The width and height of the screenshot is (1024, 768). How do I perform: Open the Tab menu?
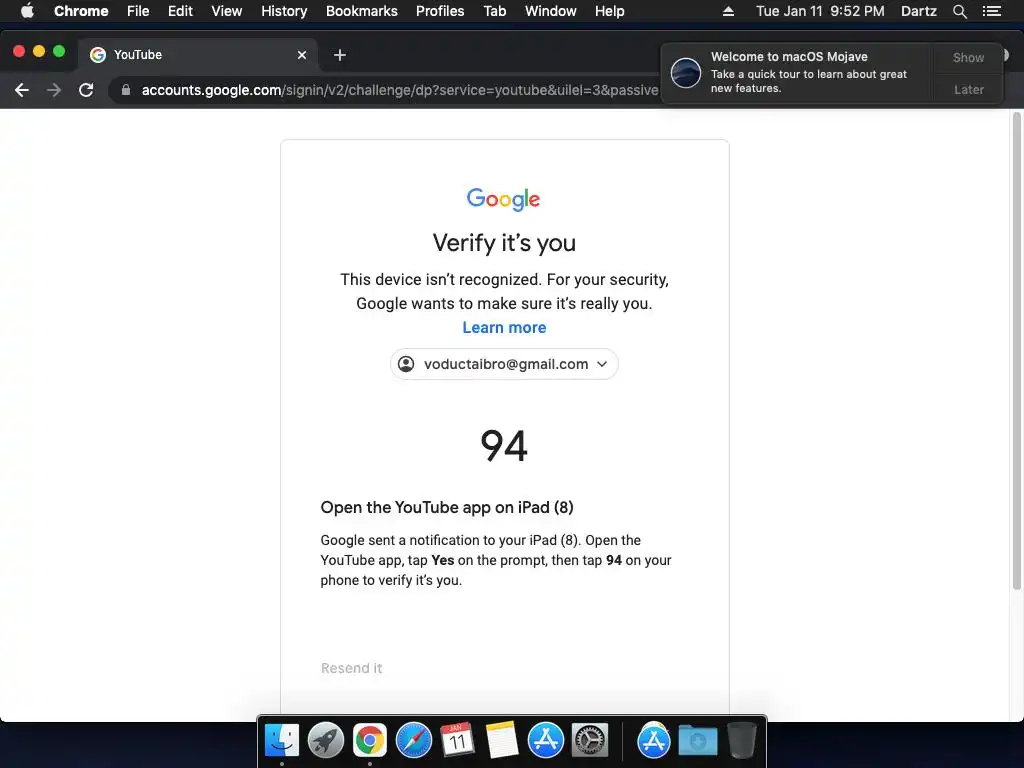(x=494, y=11)
